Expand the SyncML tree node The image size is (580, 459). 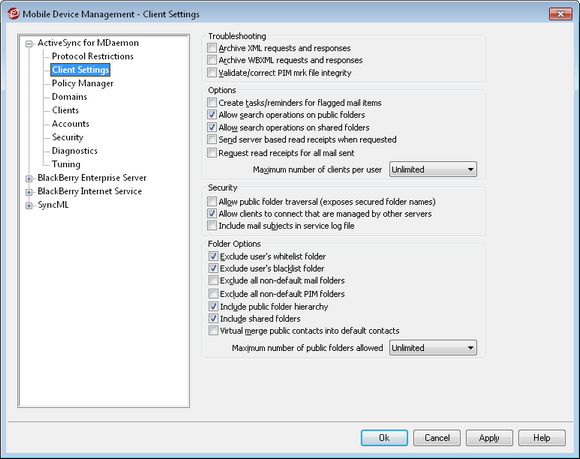tap(29, 206)
